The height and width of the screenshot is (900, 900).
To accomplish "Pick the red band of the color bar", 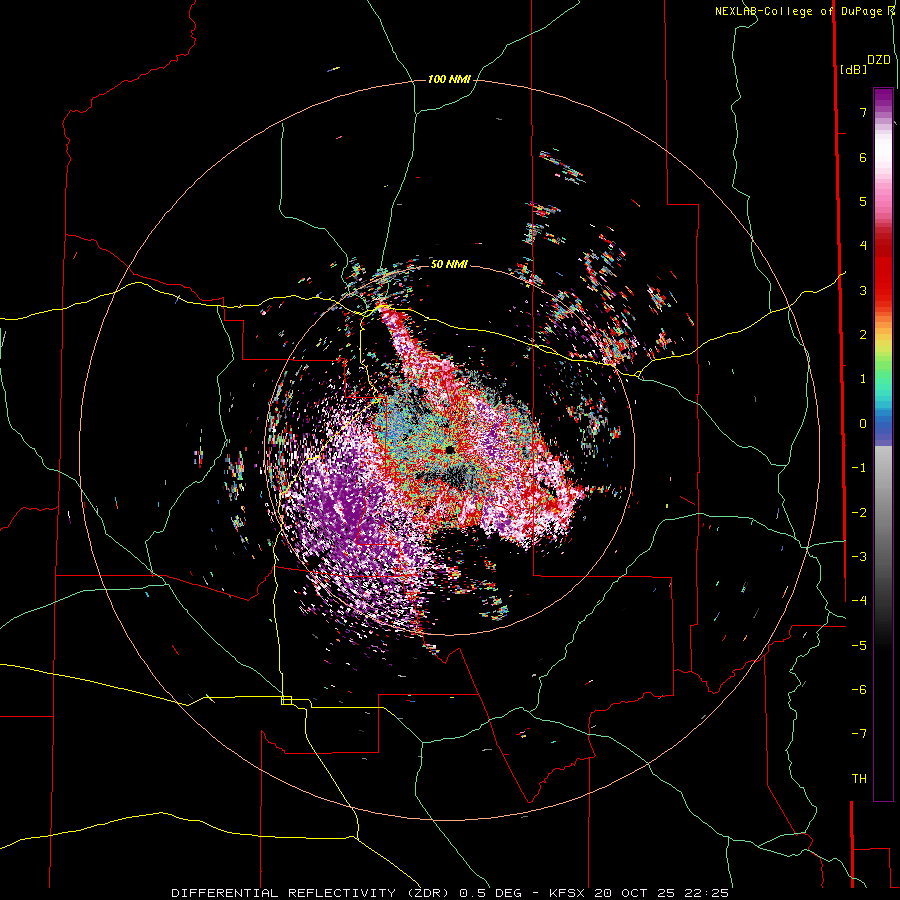I will [883, 270].
